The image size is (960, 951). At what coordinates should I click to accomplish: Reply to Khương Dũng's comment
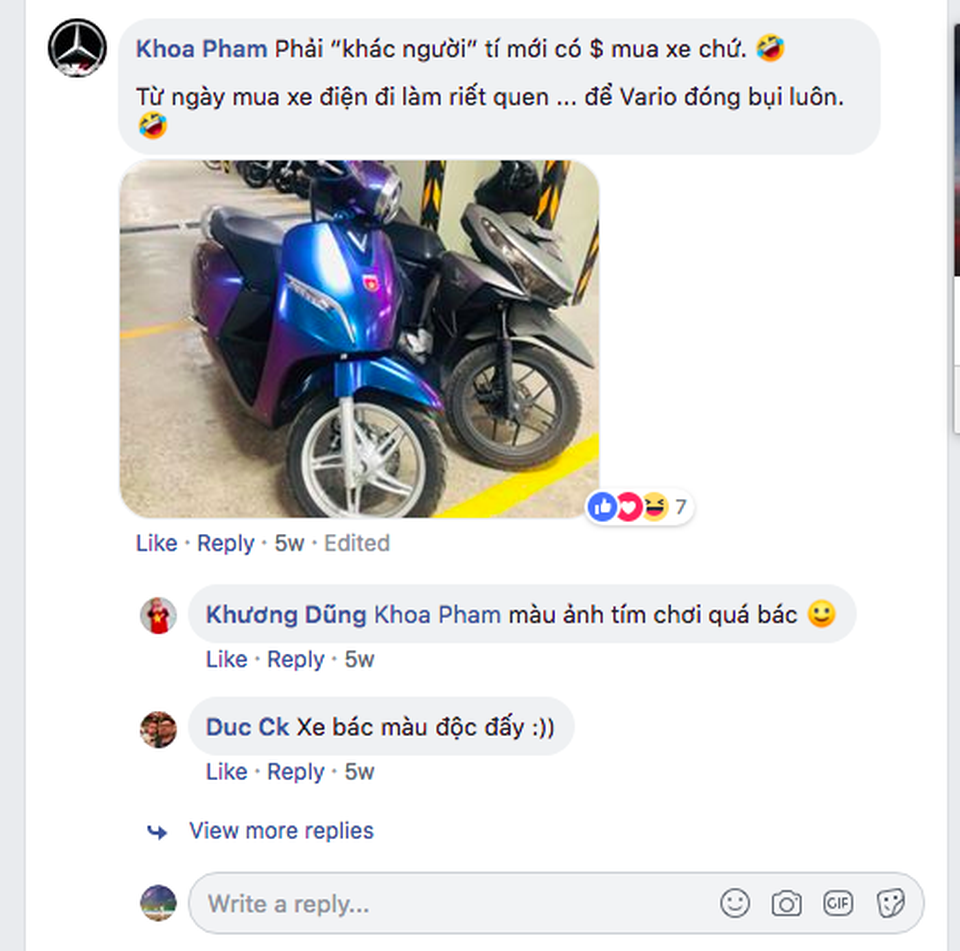point(295,660)
